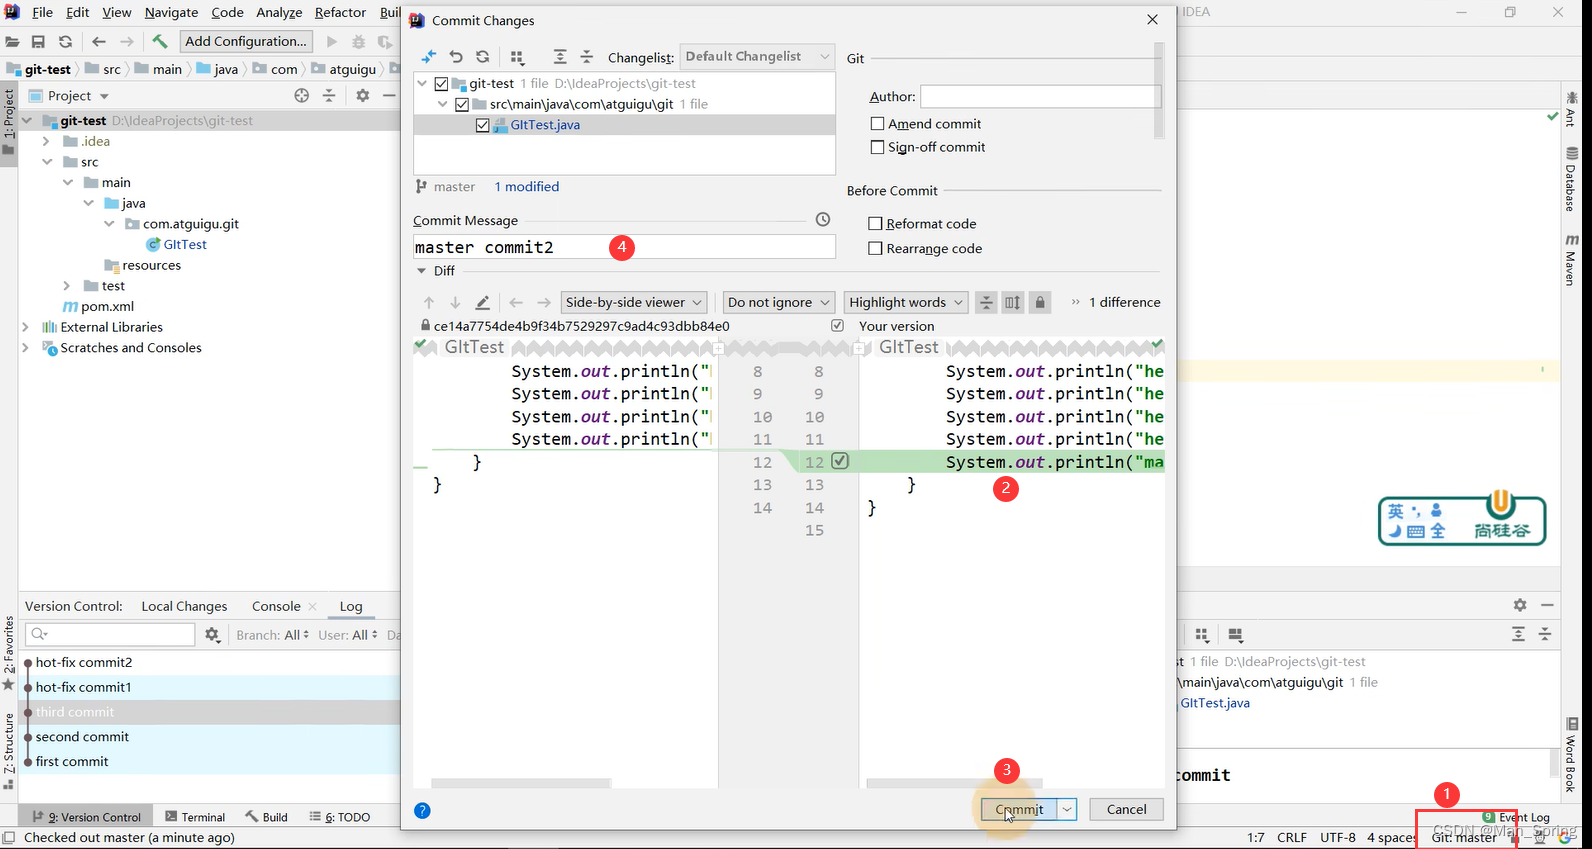
Task: Click the Rollback icon in Commit toolbar
Action: tap(456, 57)
